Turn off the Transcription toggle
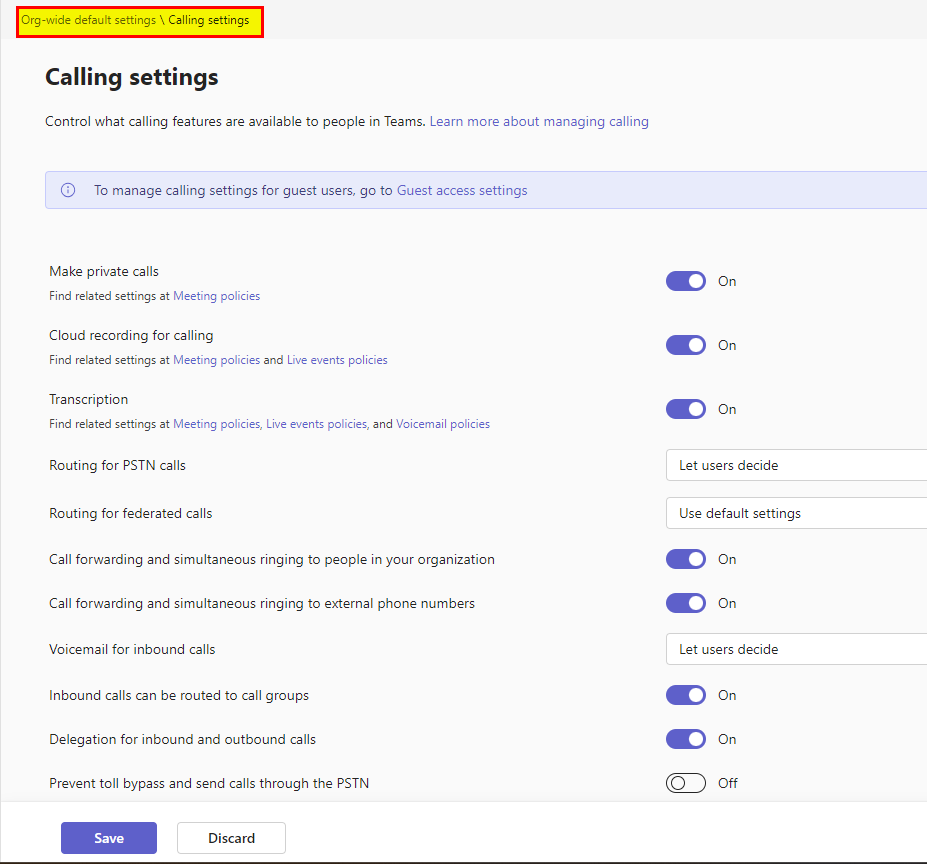The height and width of the screenshot is (864, 927). (686, 409)
